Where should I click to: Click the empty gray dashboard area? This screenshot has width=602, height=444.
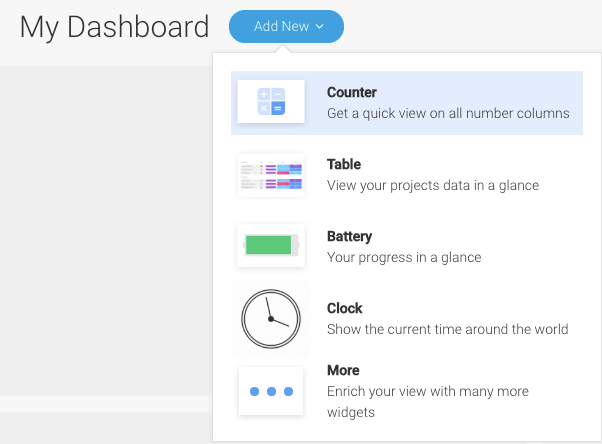(106, 230)
